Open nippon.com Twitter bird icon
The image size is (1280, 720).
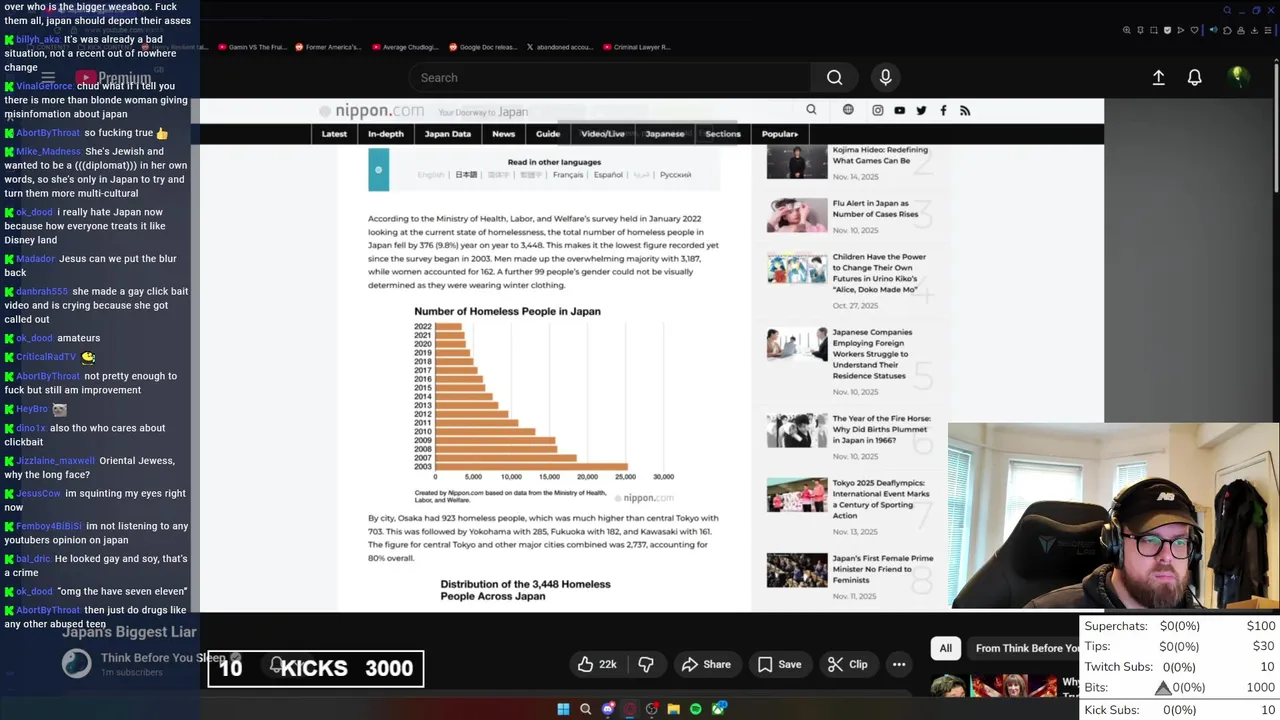(x=921, y=110)
